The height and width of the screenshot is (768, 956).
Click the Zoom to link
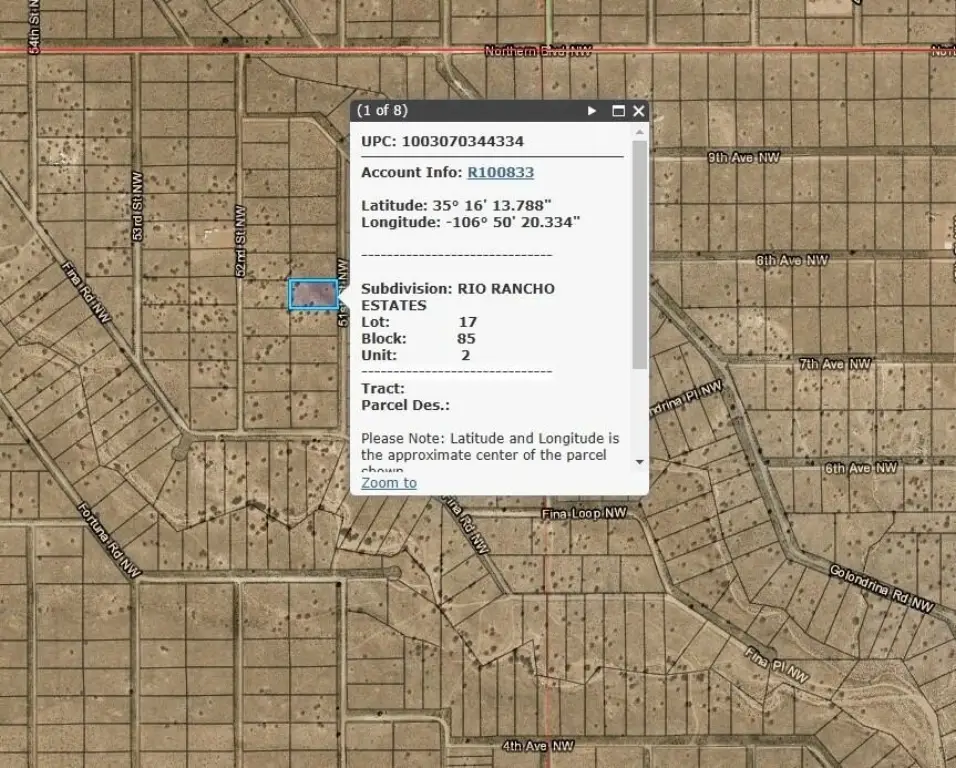click(389, 483)
